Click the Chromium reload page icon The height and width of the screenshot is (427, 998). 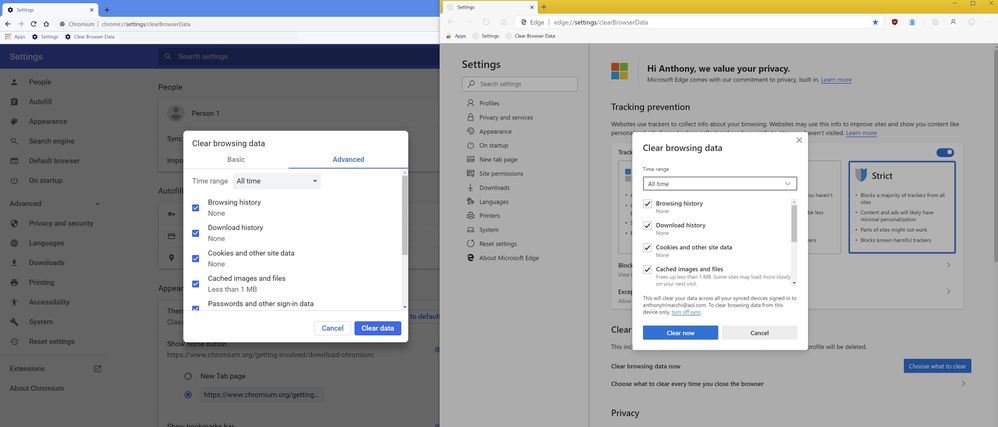tap(33, 24)
